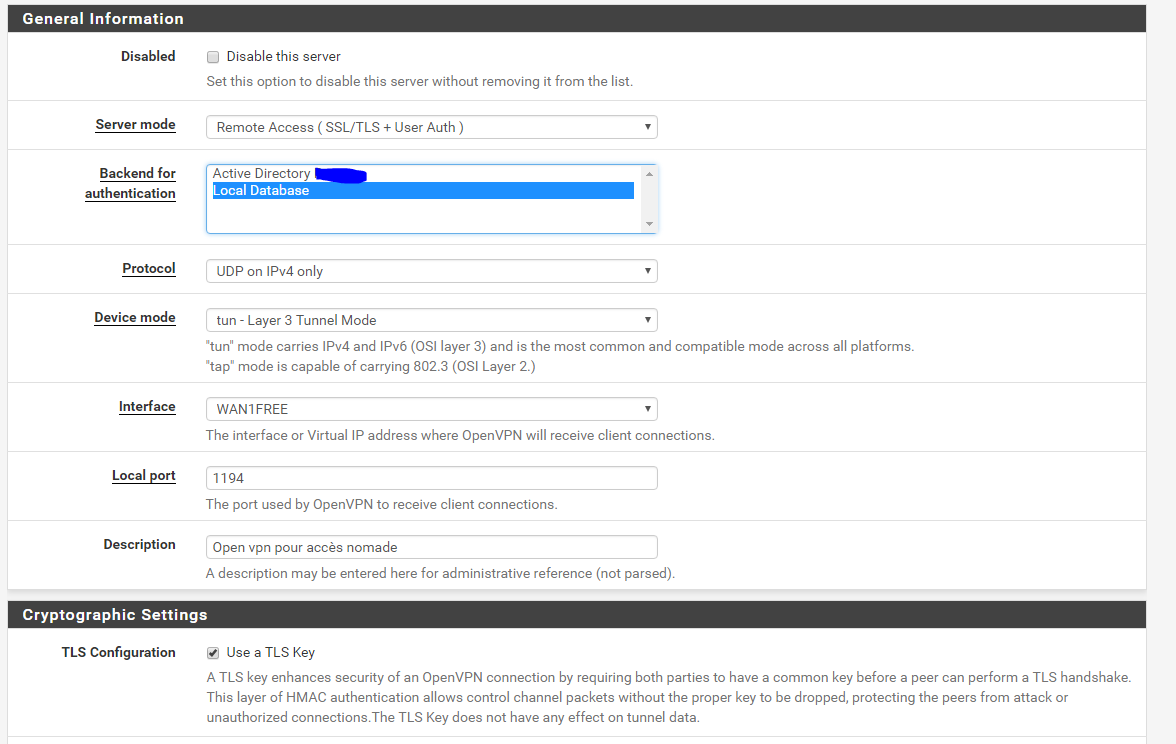The image size is (1176, 744).
Task: Focus the Local port field containing 1194
Action: click(431, 478)
